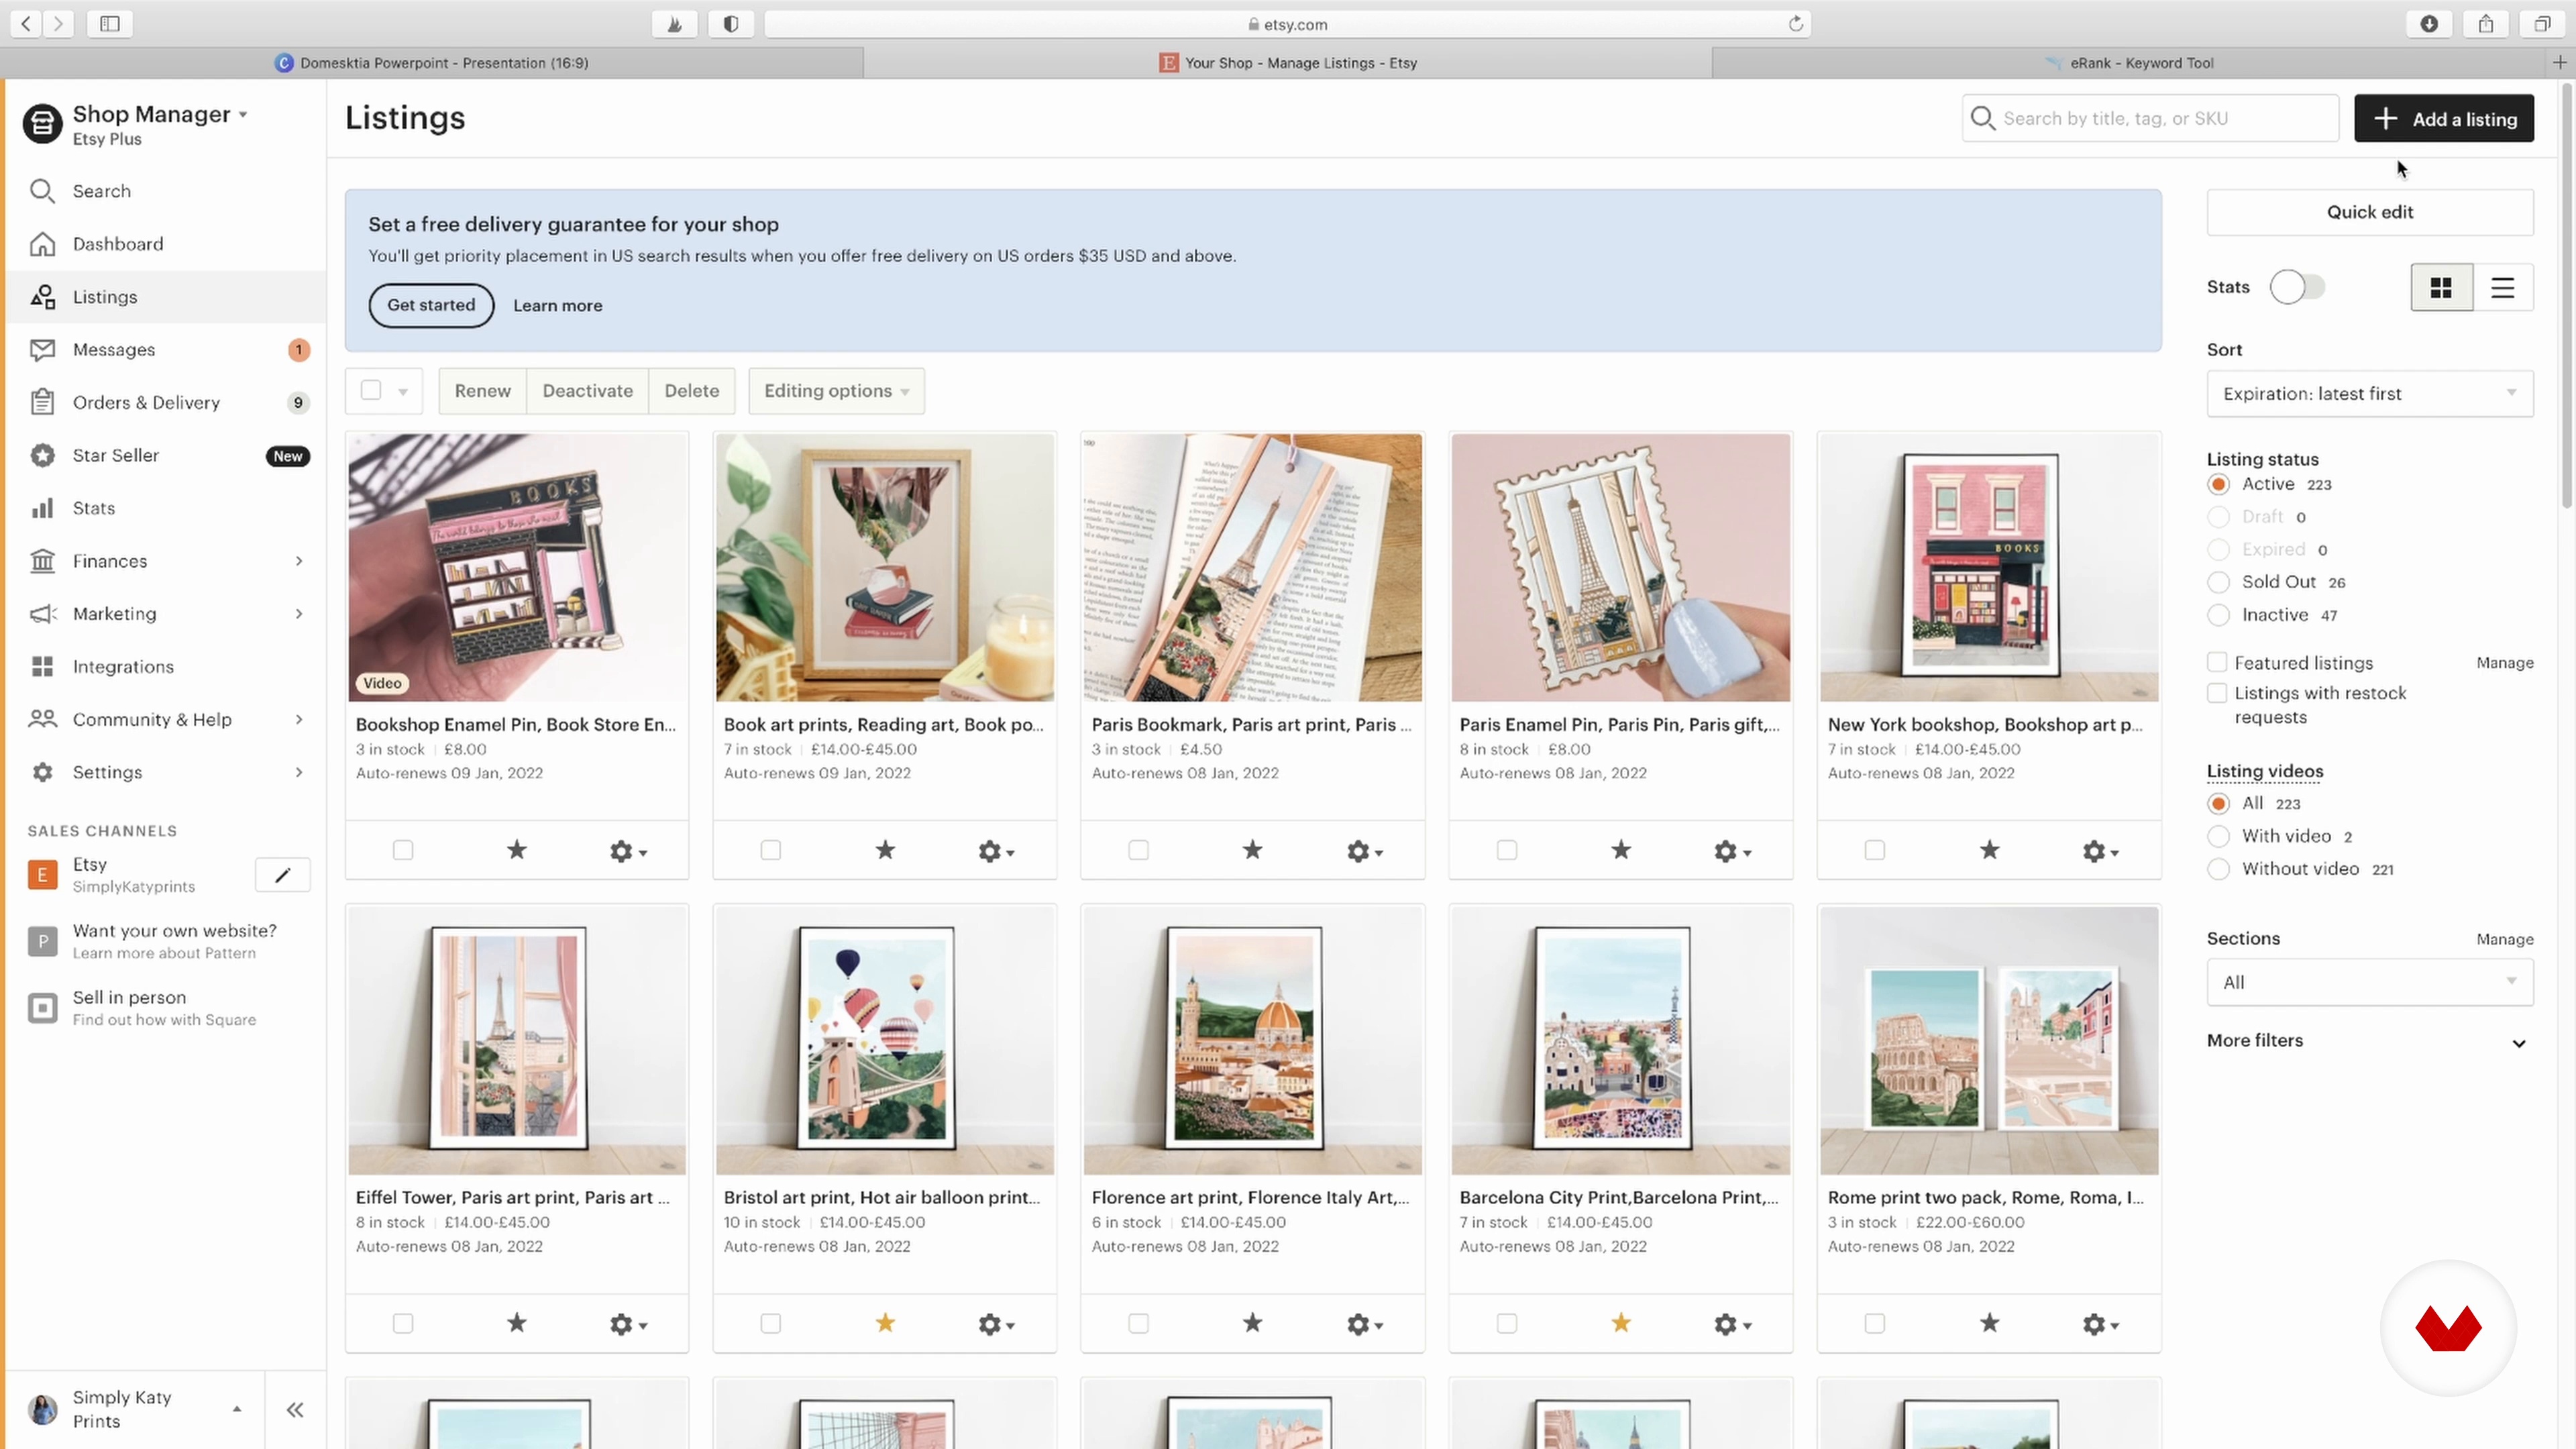Viewport: 2576px width, 1449px height.
Task: Select Inactive listing status
Action: (2218, 615)
